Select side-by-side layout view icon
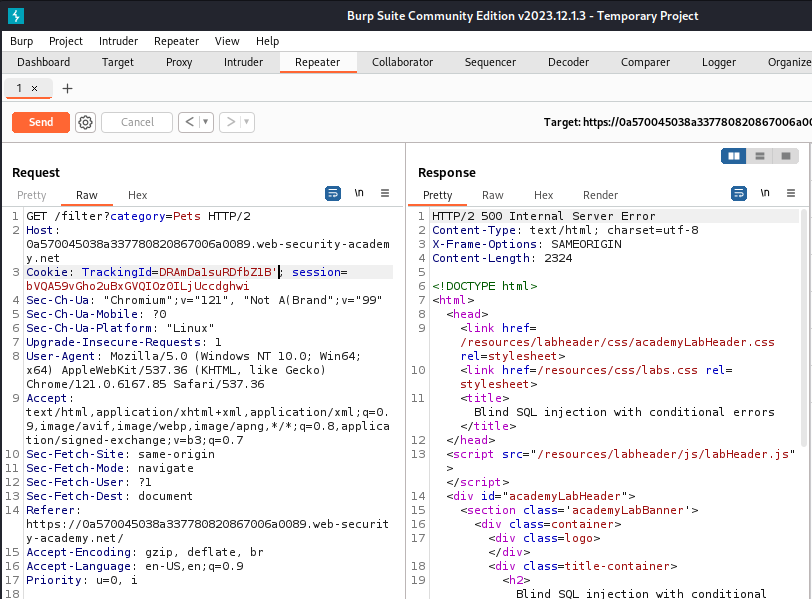The image size is (812, 599). pos(734,156)
